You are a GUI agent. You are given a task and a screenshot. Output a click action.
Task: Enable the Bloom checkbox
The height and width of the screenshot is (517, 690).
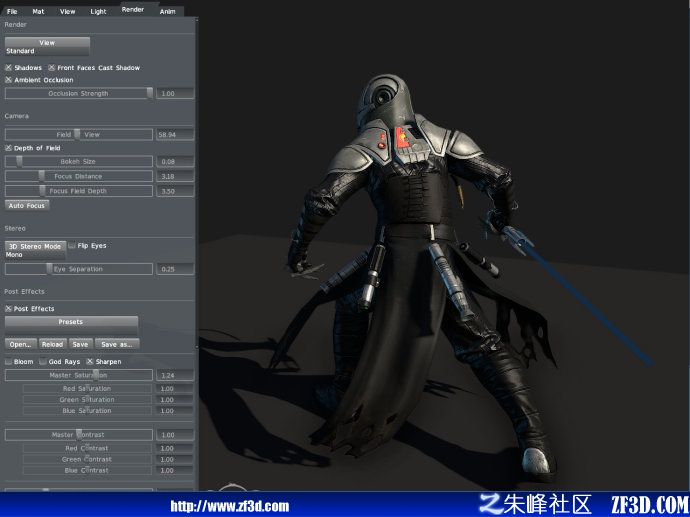pos(8,362)
